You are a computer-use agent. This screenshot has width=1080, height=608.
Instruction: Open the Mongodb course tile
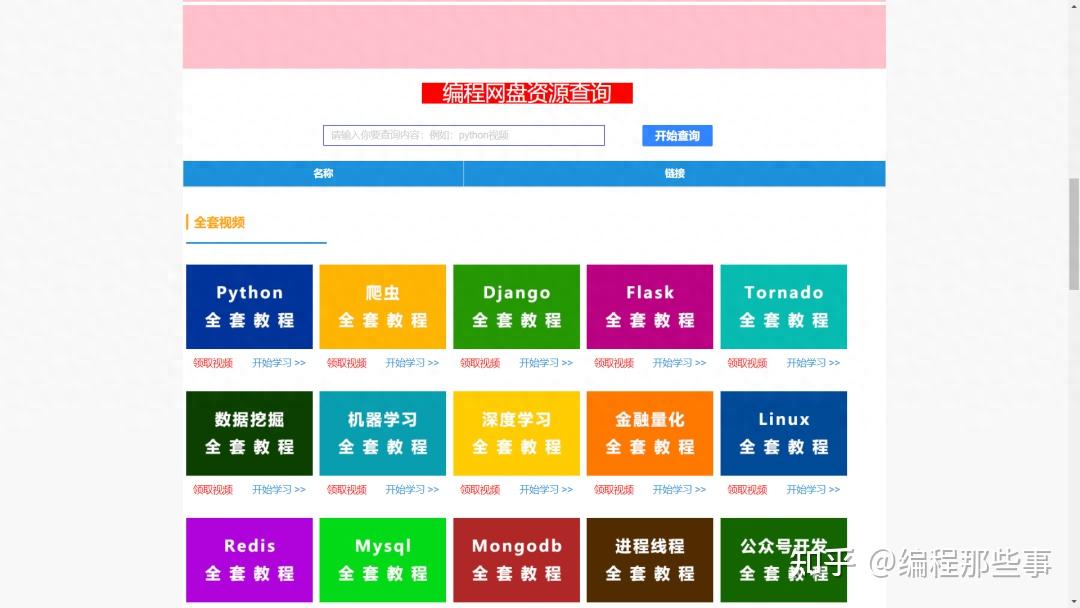click(x=516, y=560)
